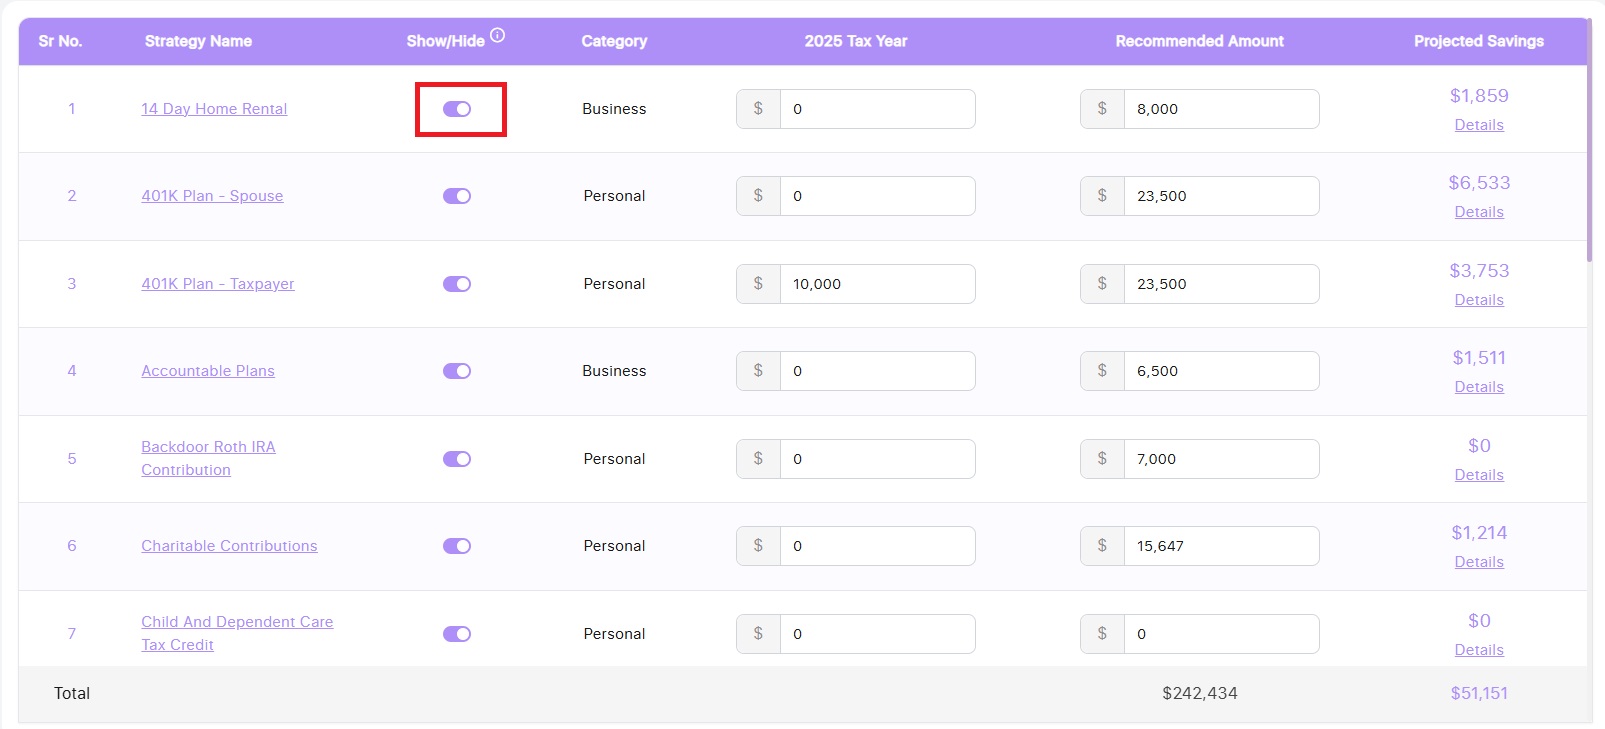
Task: Hide the Backdoor Roth IRA Contribution strategy
Action: (x=457, y=459)
